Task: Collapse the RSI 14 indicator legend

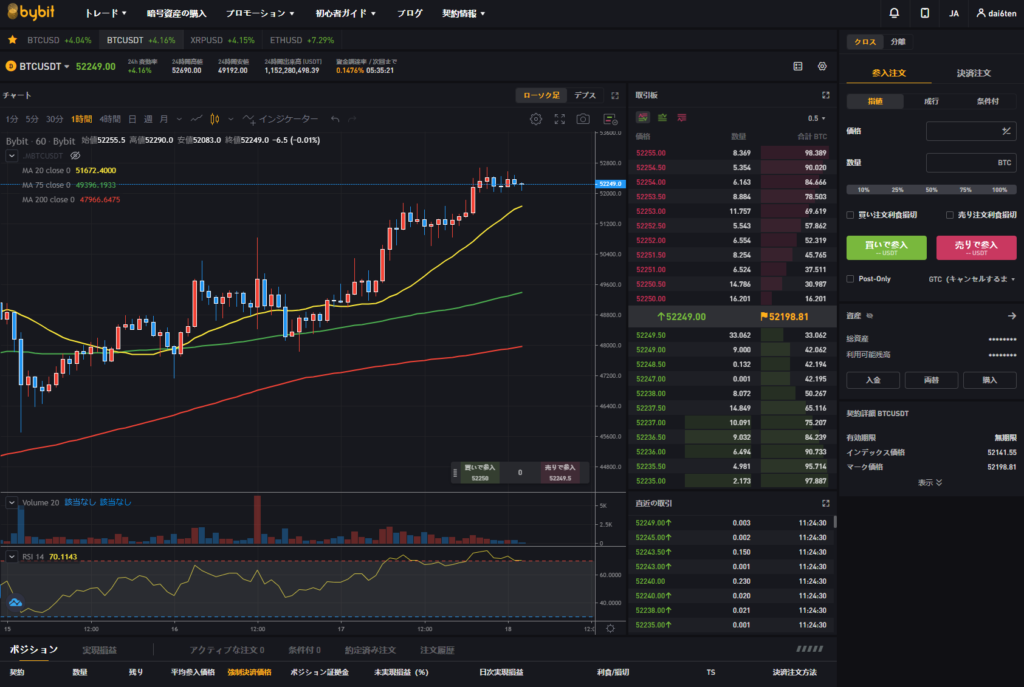Action: point(11,556)
